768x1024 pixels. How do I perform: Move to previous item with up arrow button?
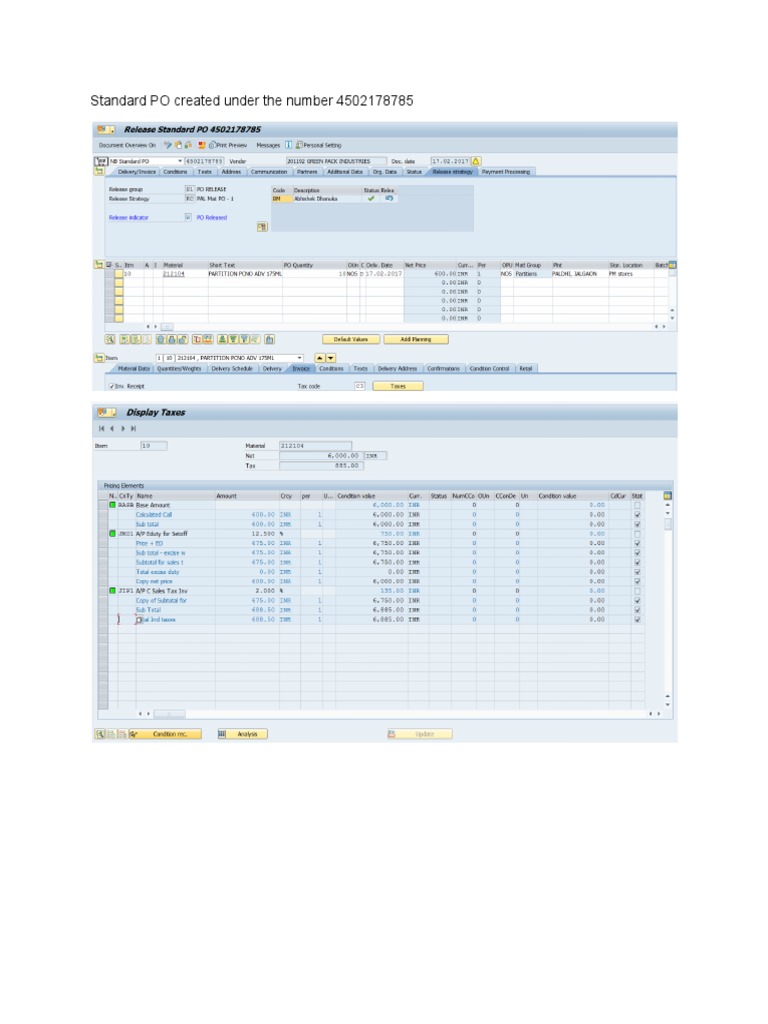tap(319, 358)
